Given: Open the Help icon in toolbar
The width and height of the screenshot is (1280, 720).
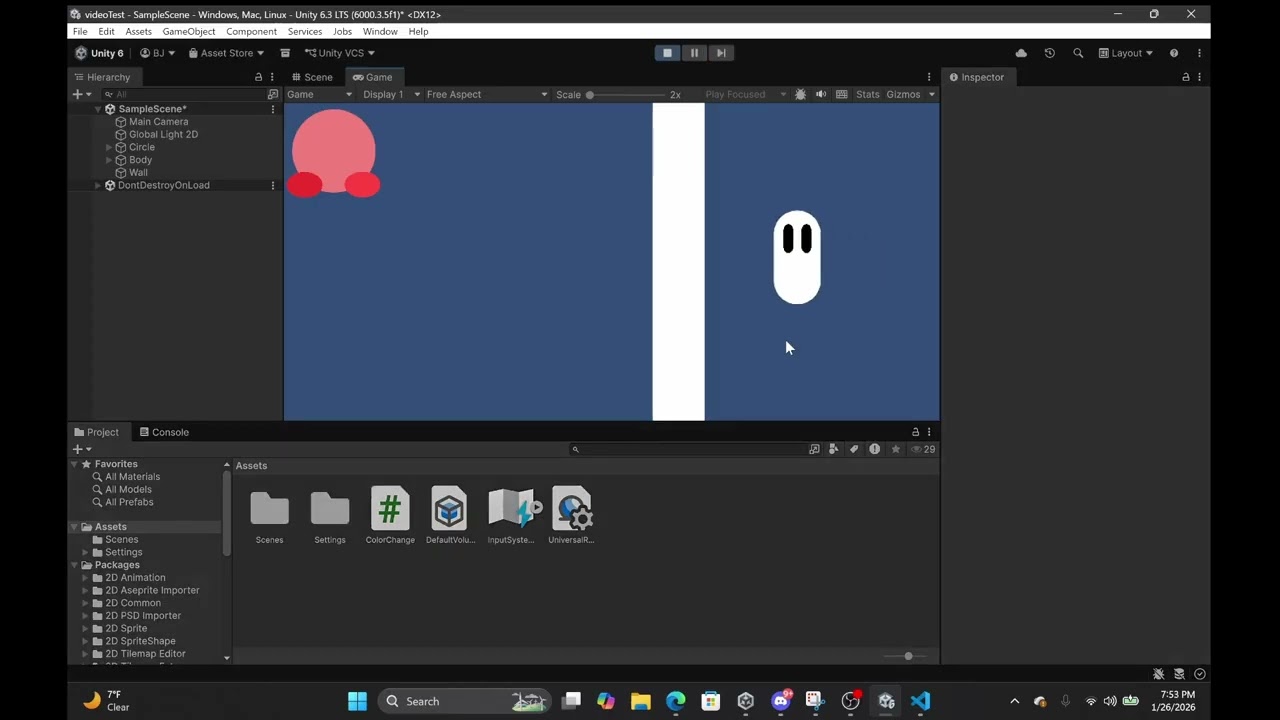Looking at the screenshot, I should (1174, 53).
